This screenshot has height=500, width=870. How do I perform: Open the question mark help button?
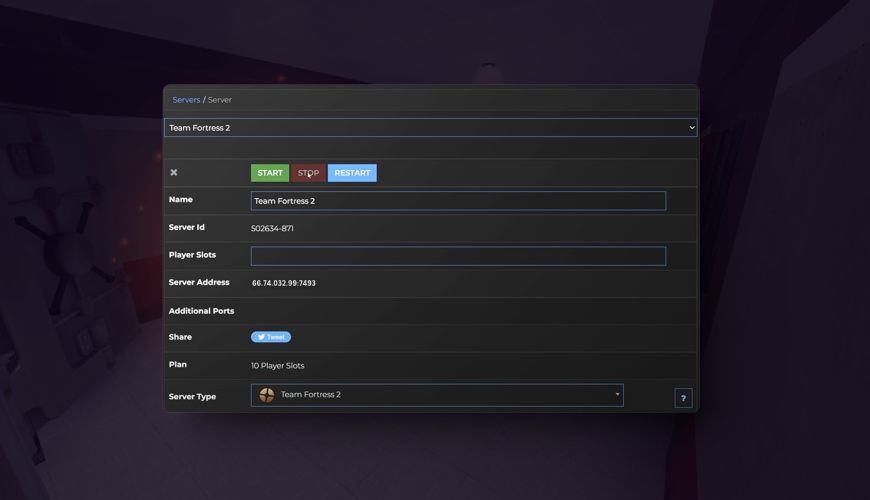pos(683,398)
